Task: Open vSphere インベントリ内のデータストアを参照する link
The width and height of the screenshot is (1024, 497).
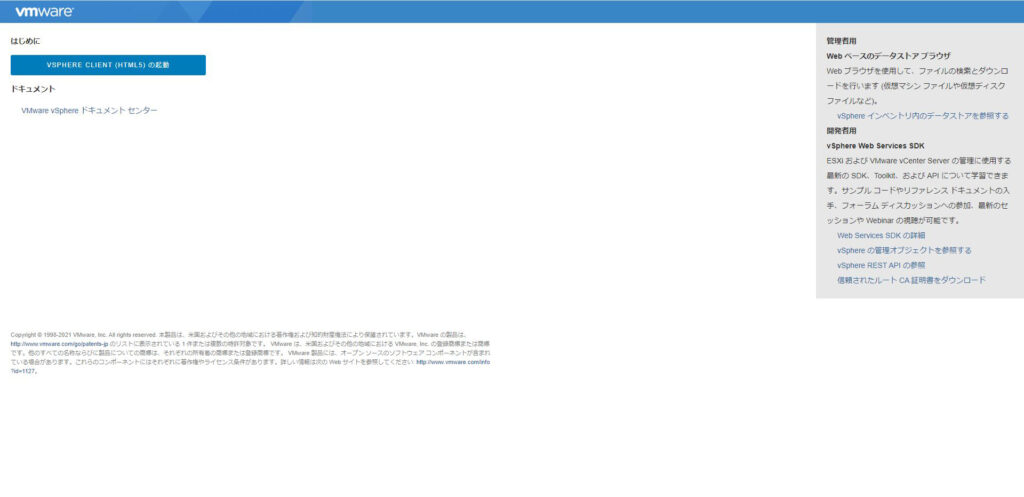Action: [x=923, y=116]
